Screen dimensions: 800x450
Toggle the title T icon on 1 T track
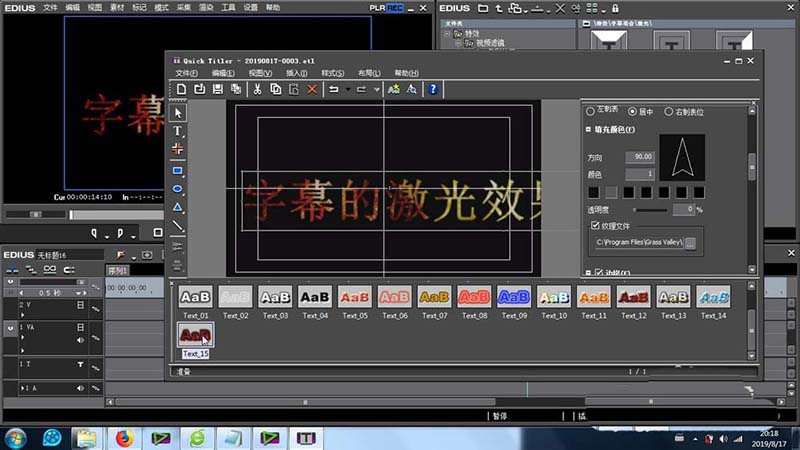pos(80,364)
